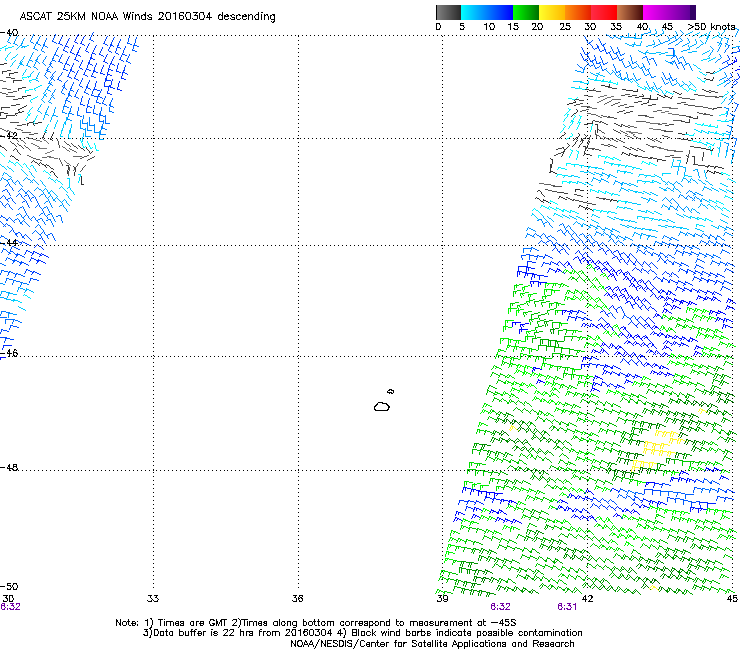Screen dimensions: 740x650
Task: Click the 'NOAA/NESDIS/Center for Satellite Applications' credit
Action: point(399,644)
